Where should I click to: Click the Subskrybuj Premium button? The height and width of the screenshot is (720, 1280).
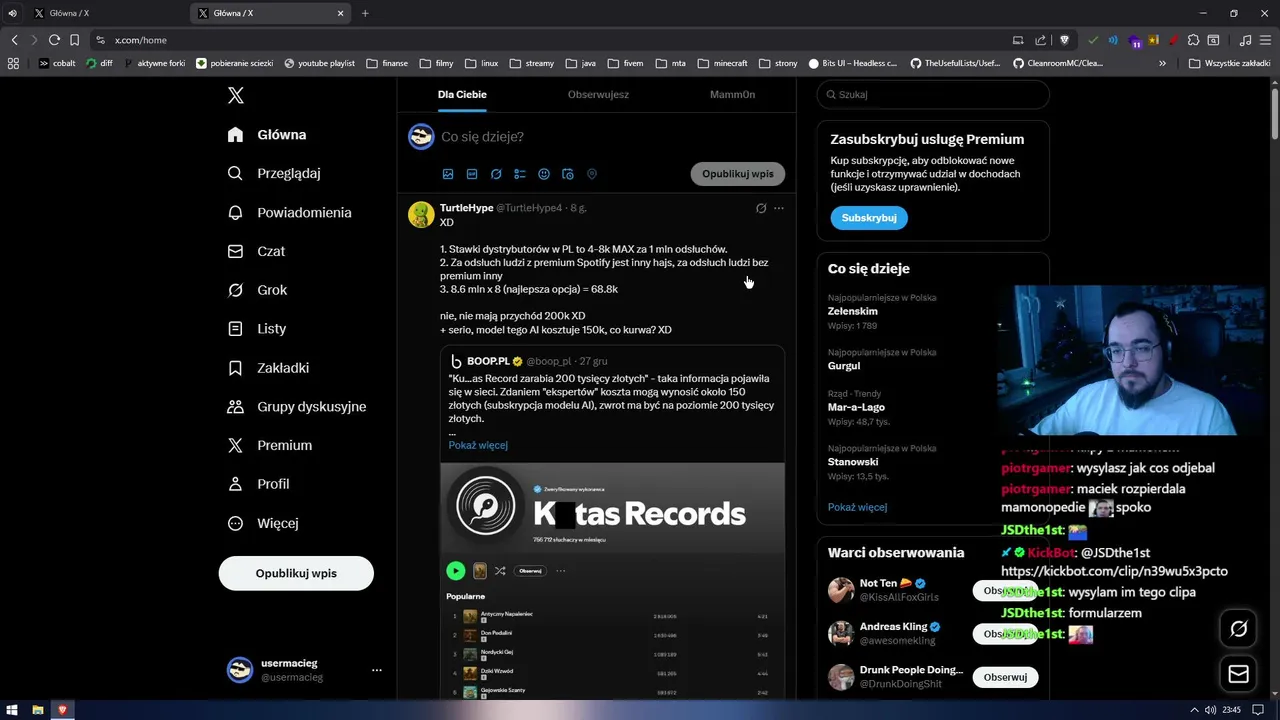pos(868,217)
